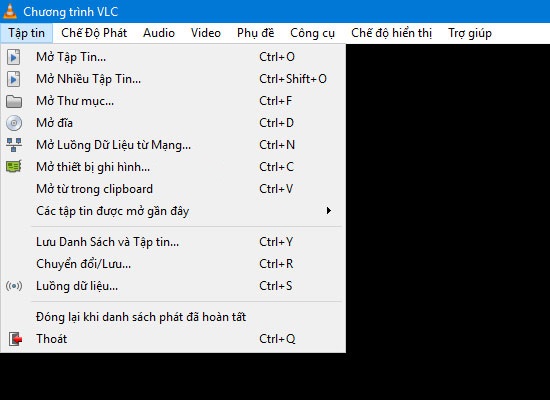Choose Lưu Danh Sách và Tập tin...
Image resolution: width=550 pixels, height=400 pixels.
(x=173, y=242)
